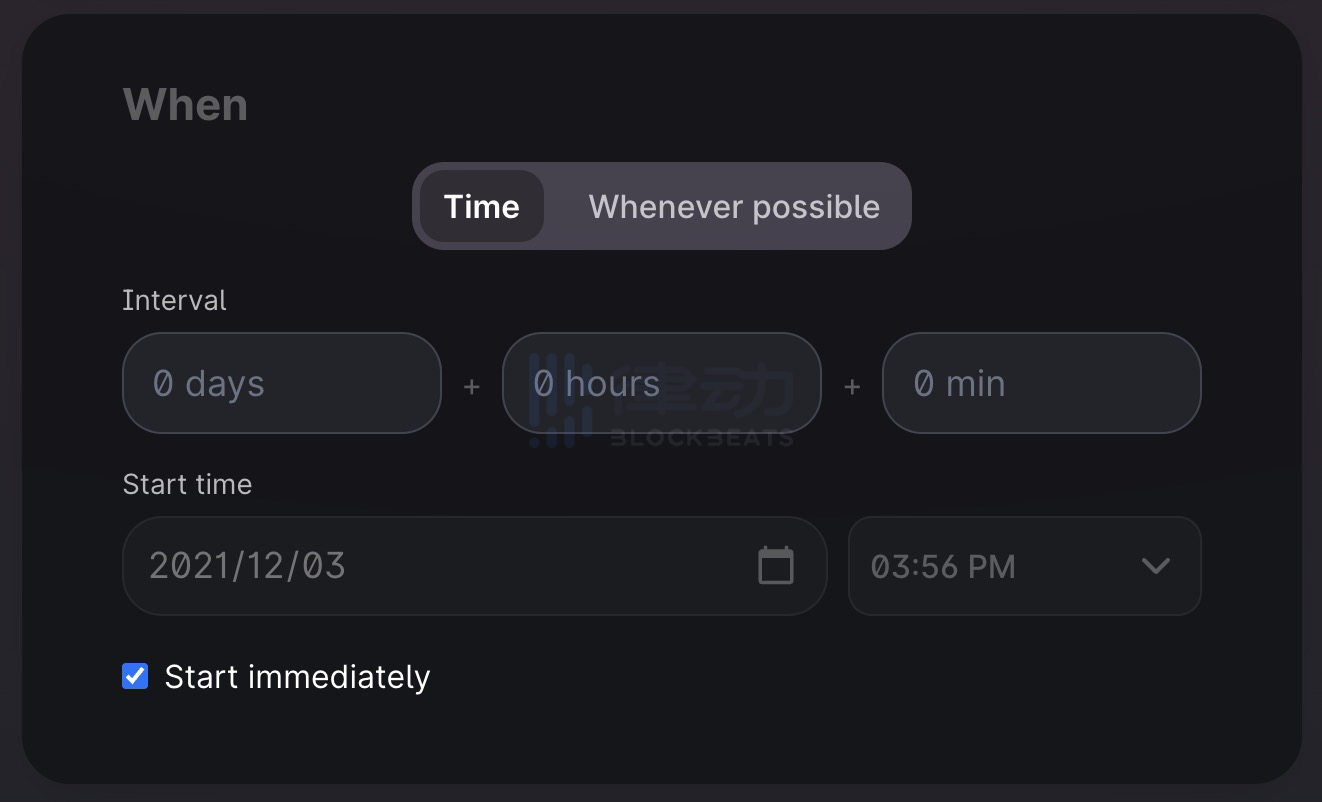Viewport: 1322px width, 802px height.
Task: Uncheck the Start immediately checkbox
Action: [x=135, y=676]
